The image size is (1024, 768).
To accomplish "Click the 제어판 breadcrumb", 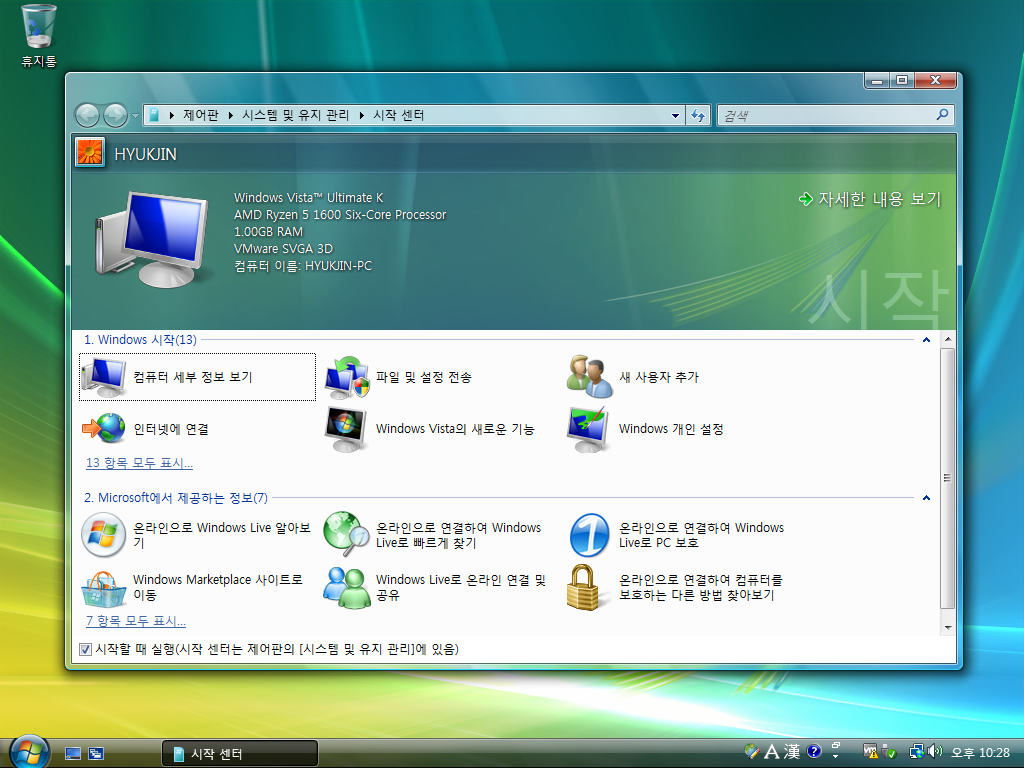I will point(200,116).
